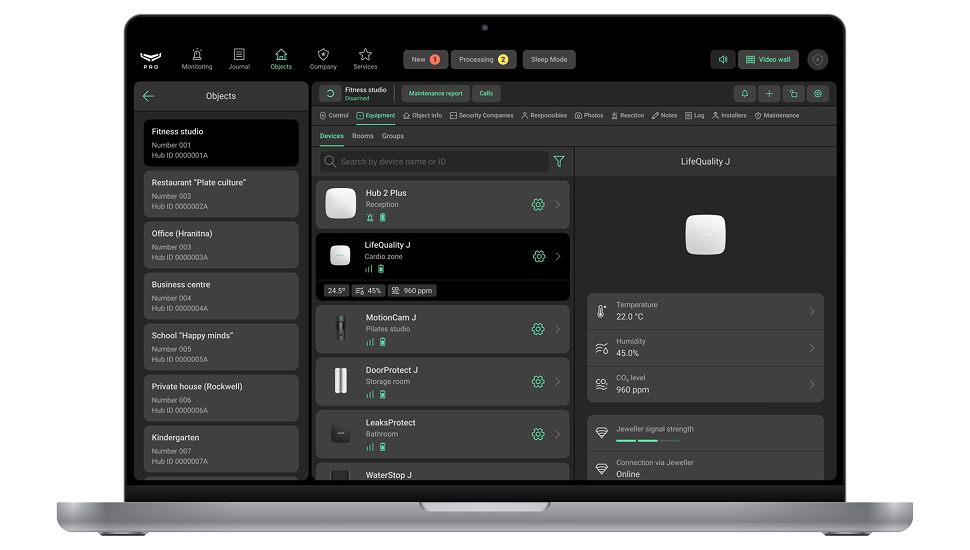Click the refresh icon beside Fitness studio
Viewport: 970px width, 550px height.
tap(330, 93)
